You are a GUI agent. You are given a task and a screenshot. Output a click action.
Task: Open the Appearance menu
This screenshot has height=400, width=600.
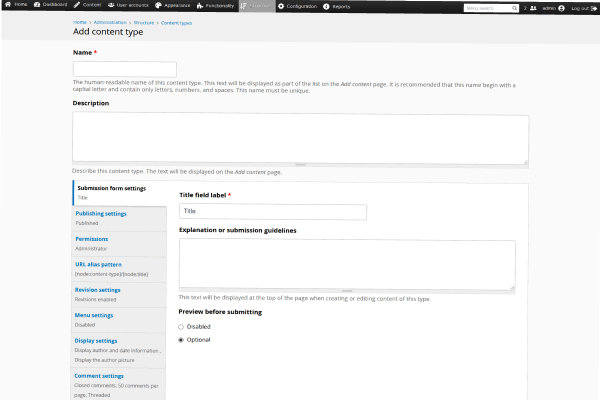(176, 6)
